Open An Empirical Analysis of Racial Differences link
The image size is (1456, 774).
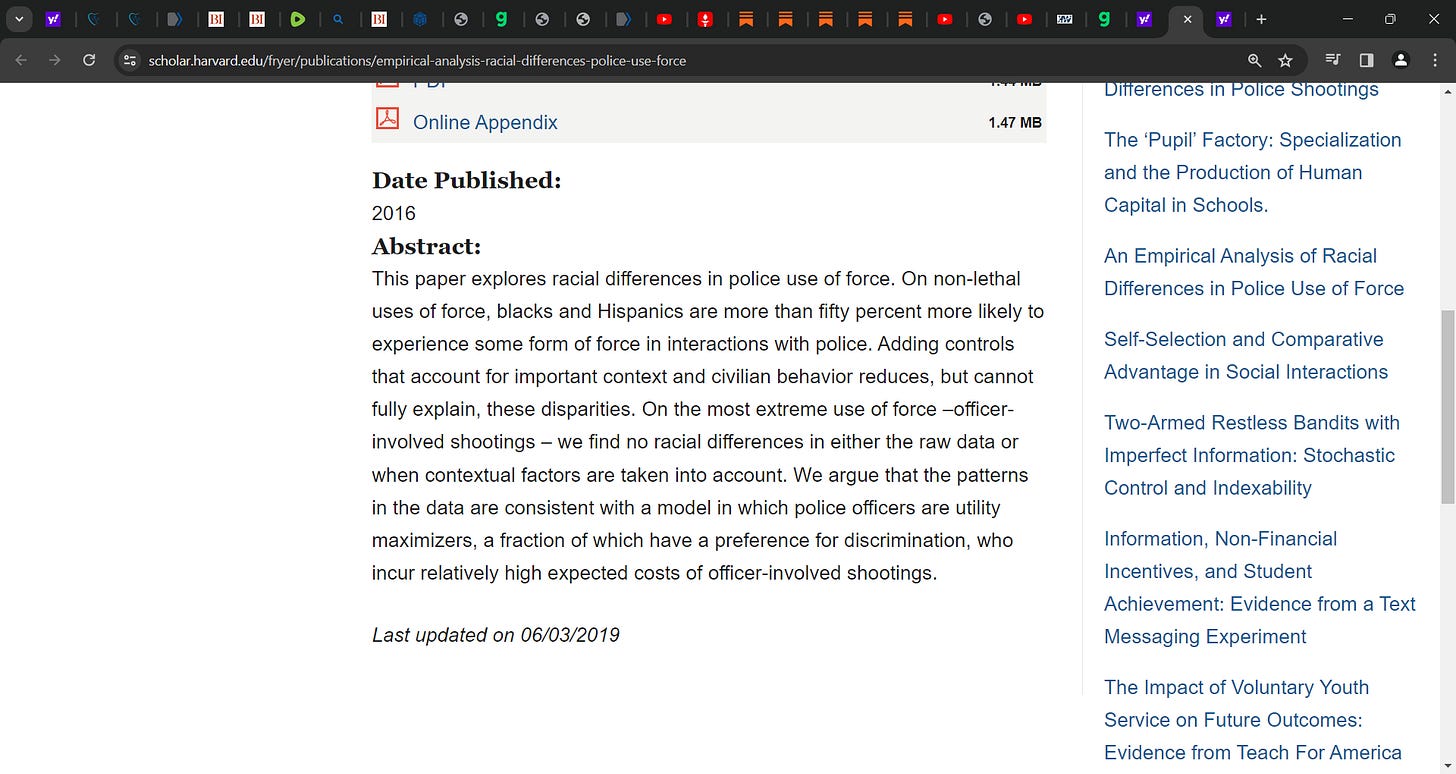coord(1254,272)
